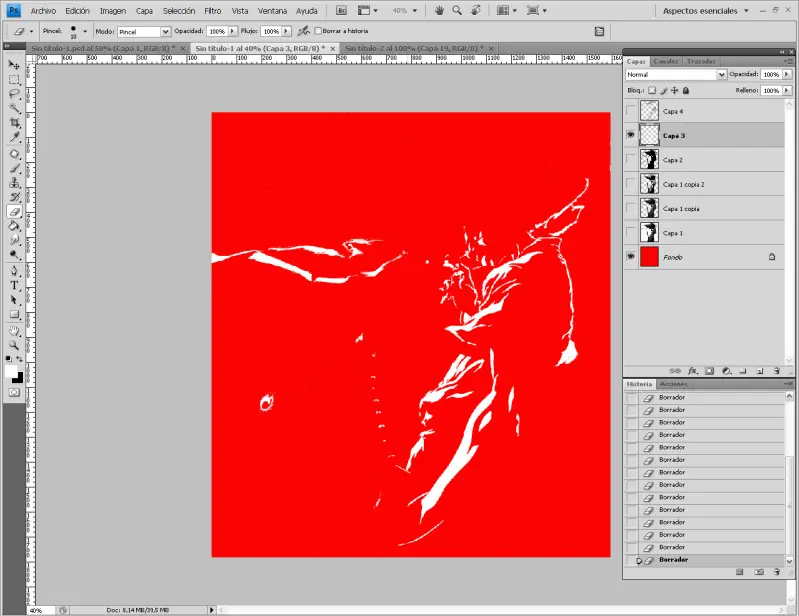The width and height of the screenshot is (799, 616).
Task: Select the History Brush tool
Action: (x=14, y=197)
